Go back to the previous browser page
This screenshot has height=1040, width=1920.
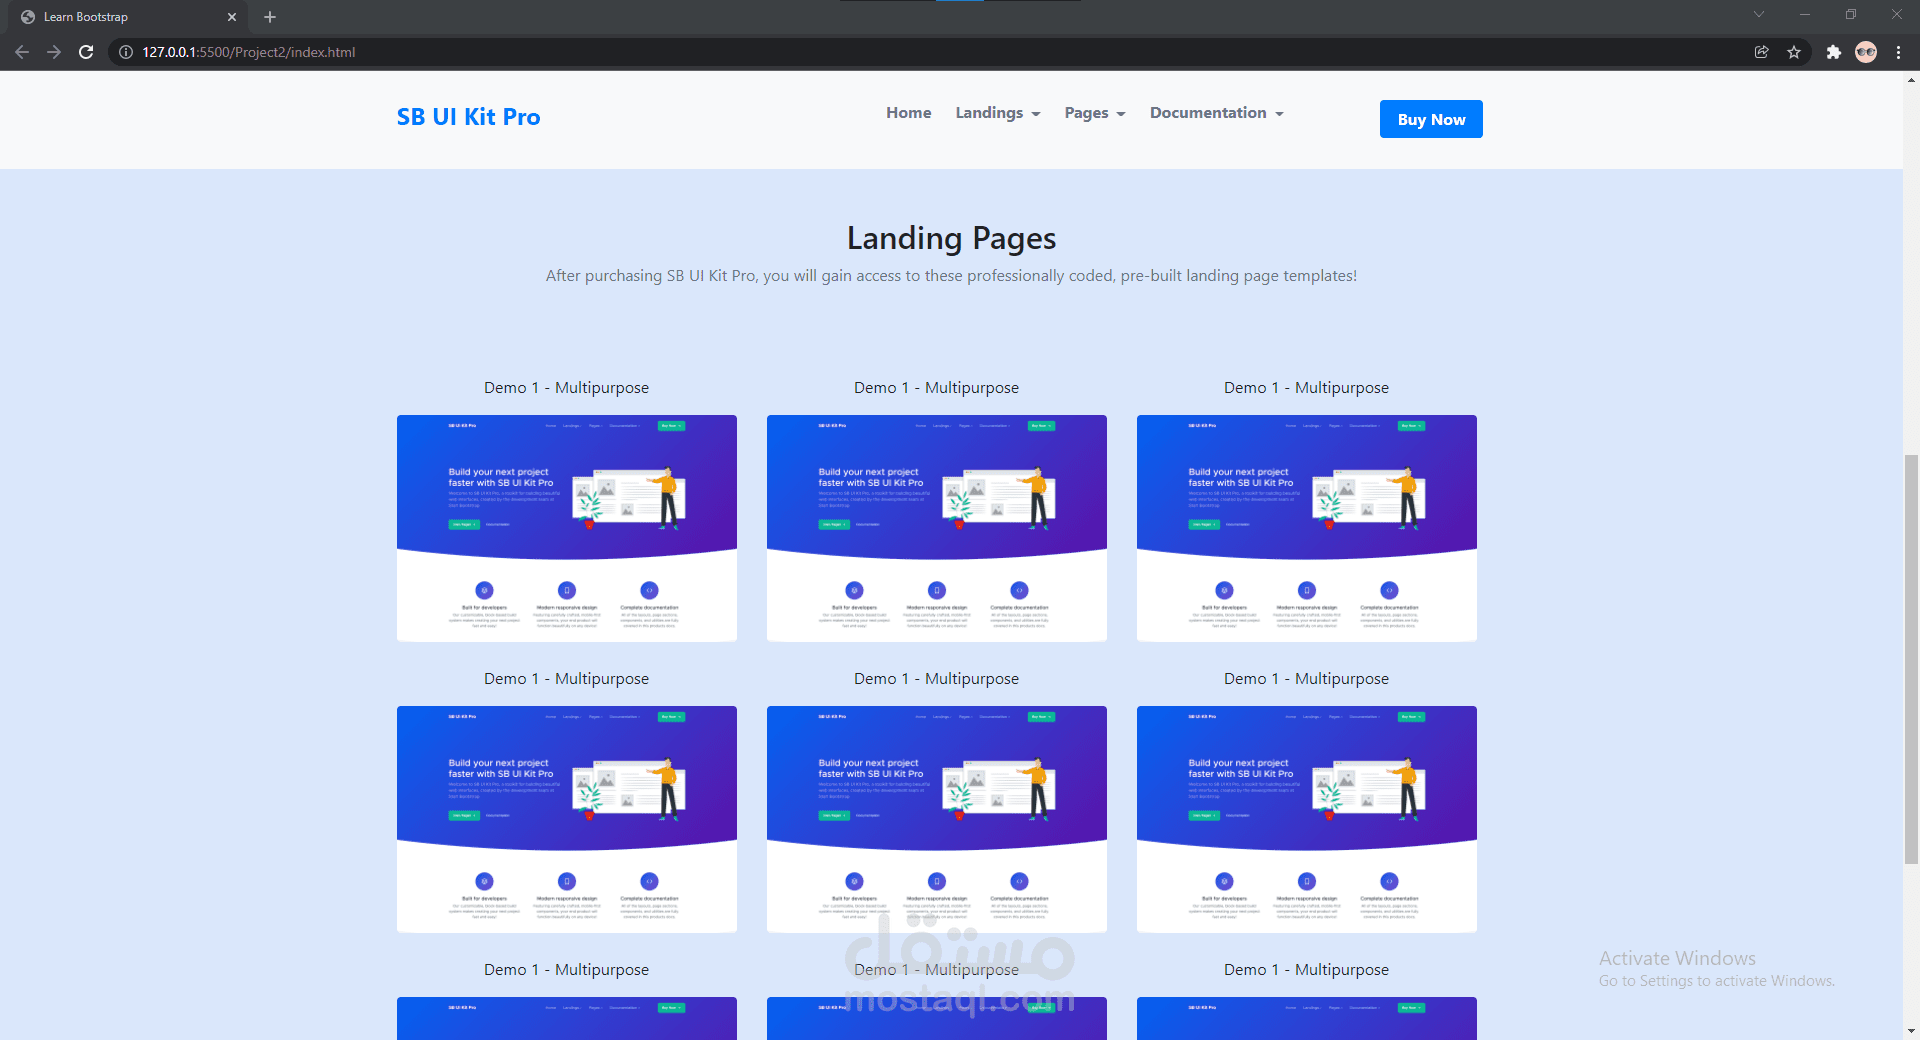click(22, 52)
